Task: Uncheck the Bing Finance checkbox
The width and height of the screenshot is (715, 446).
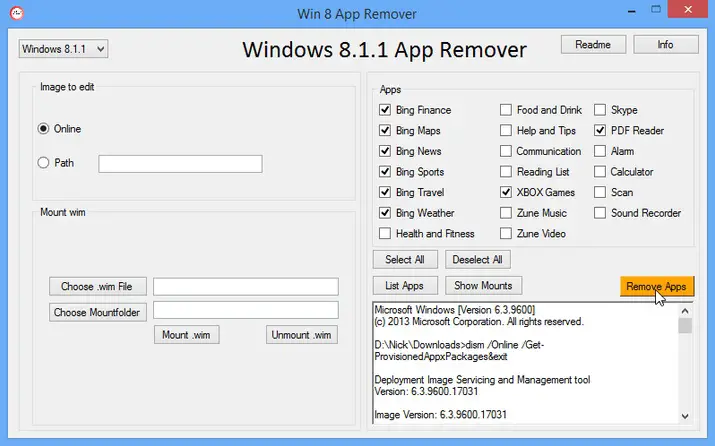Action: click(385, 110)
